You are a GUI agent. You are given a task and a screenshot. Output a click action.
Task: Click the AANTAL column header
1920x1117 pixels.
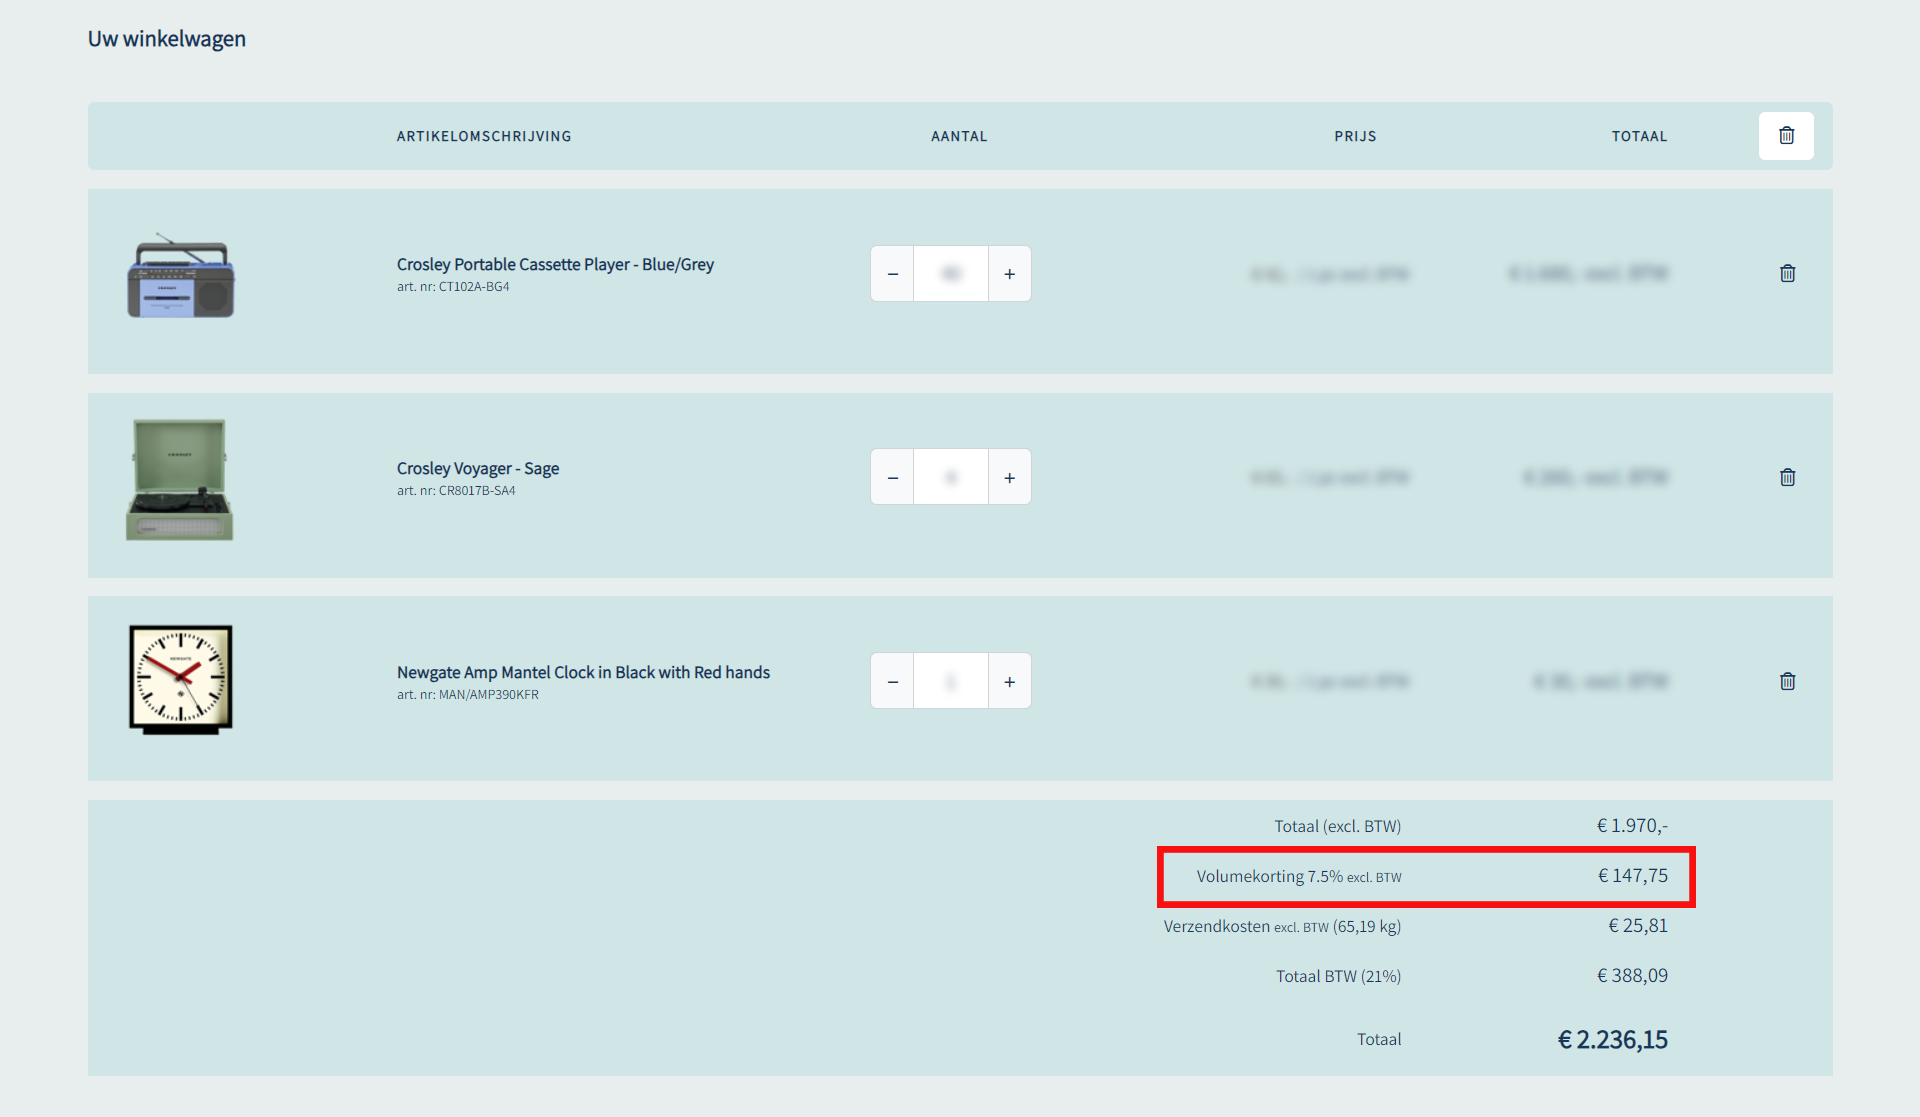(959, 136)
